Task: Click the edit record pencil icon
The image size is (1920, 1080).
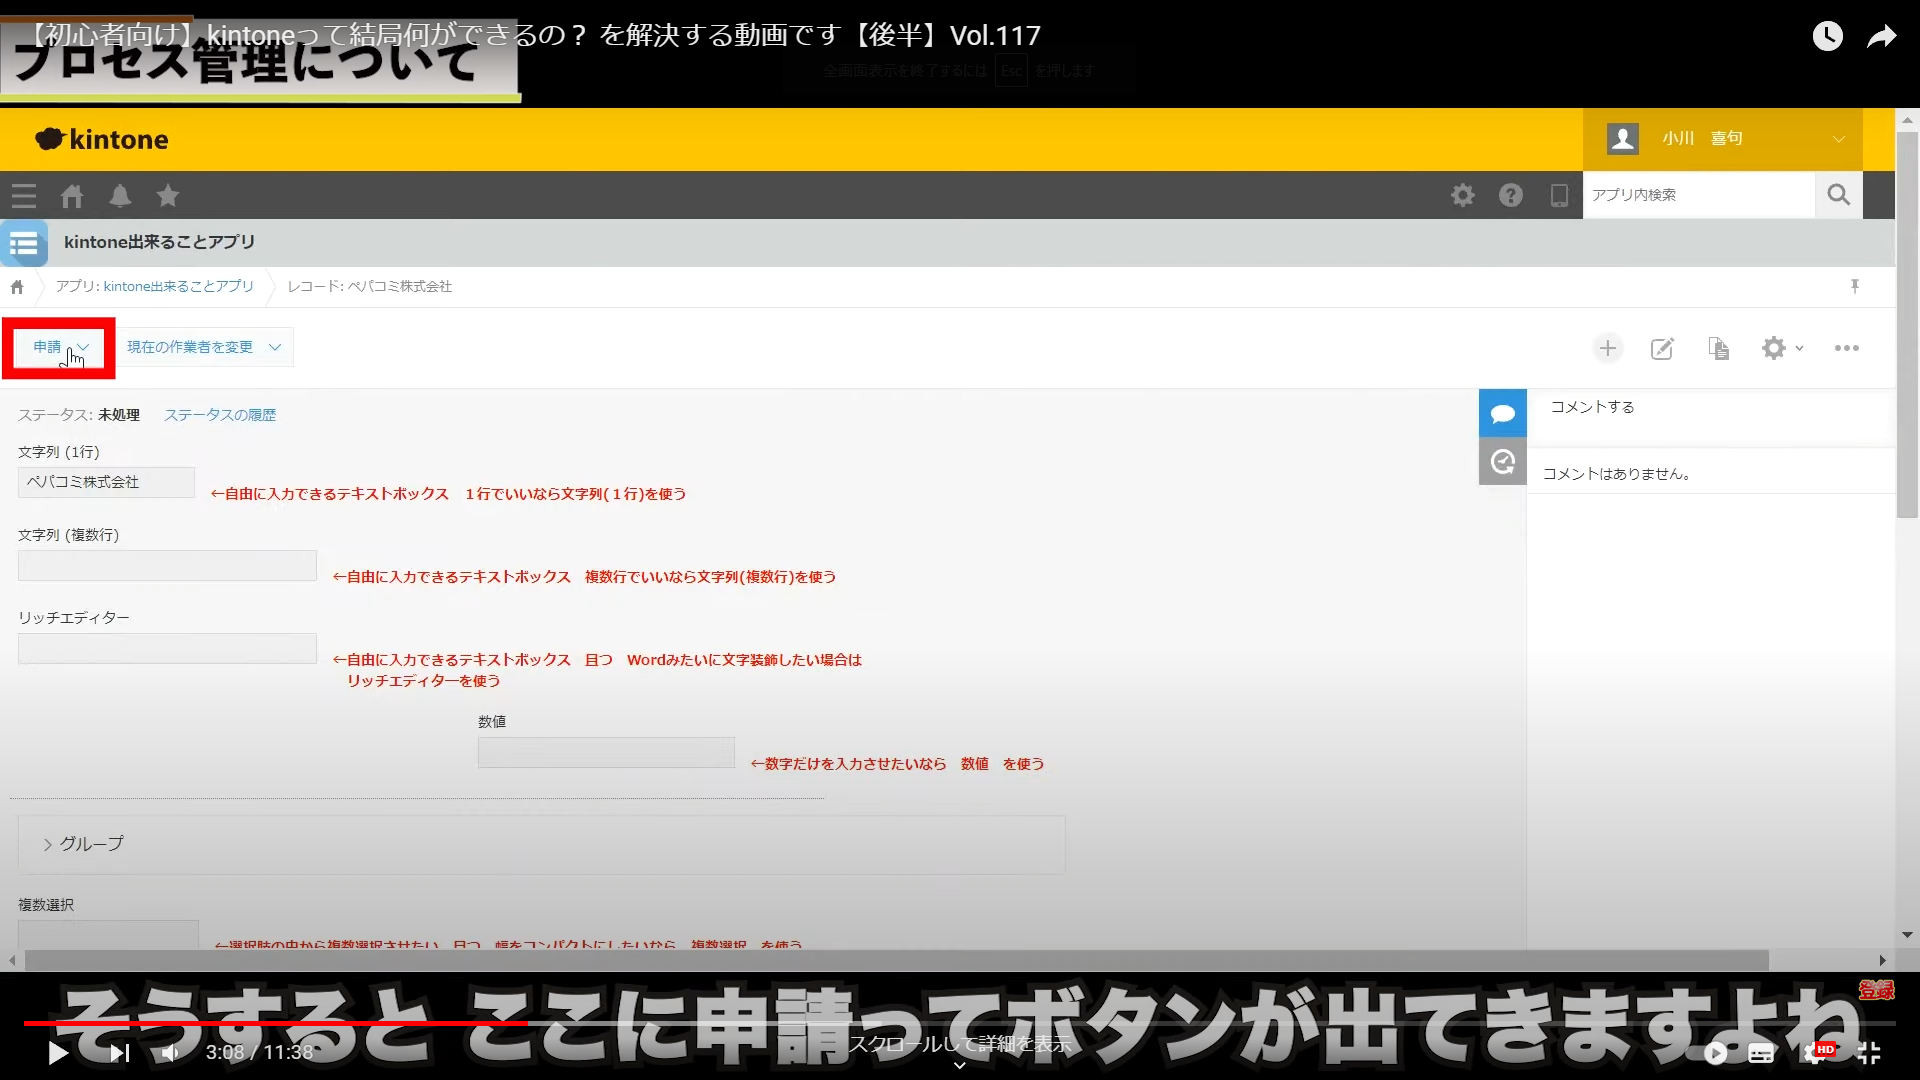Action: 1662,348
